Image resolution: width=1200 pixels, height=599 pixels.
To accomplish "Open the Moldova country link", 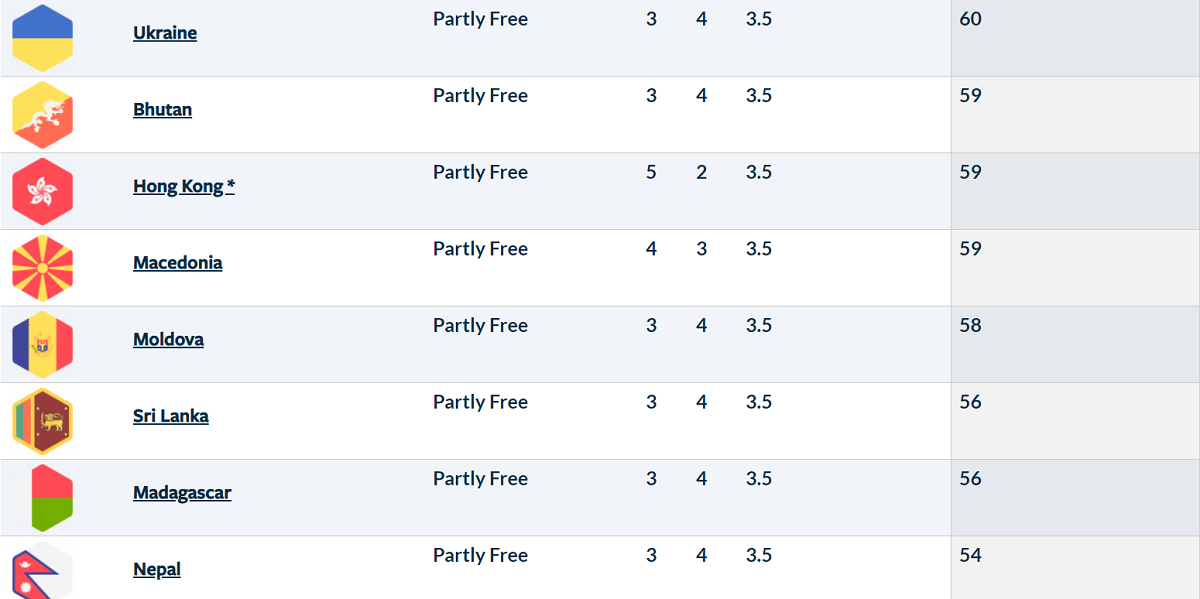I will coord(168,340).
